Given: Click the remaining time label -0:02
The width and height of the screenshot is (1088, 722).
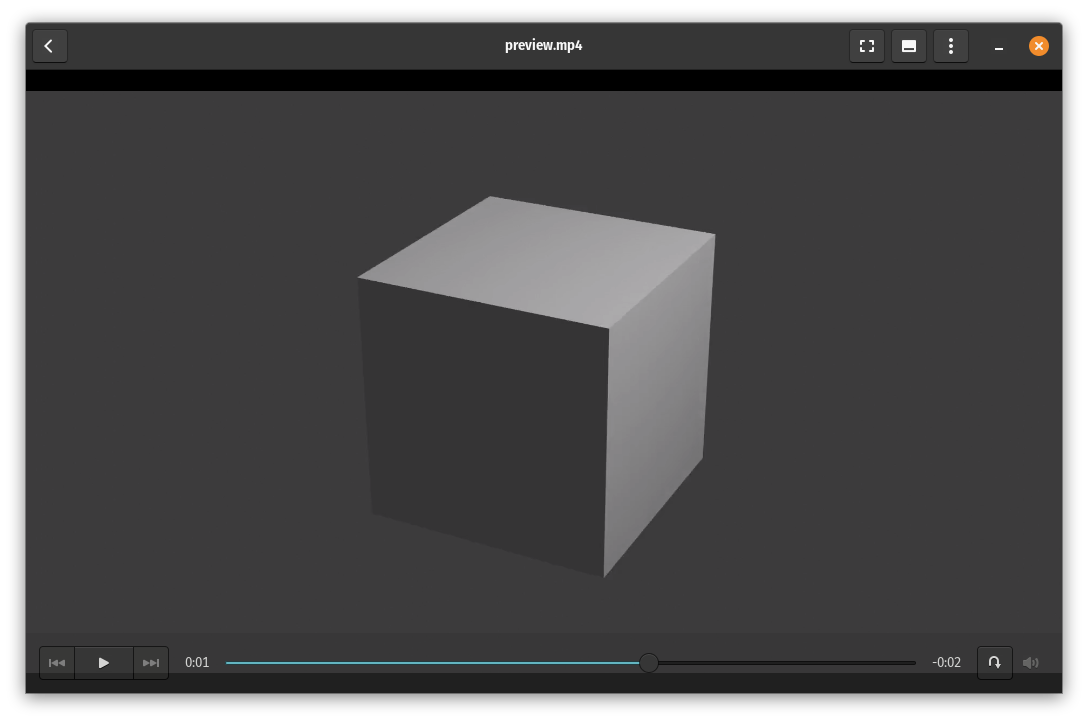Looking at the screenshot, I should (946, 663).
